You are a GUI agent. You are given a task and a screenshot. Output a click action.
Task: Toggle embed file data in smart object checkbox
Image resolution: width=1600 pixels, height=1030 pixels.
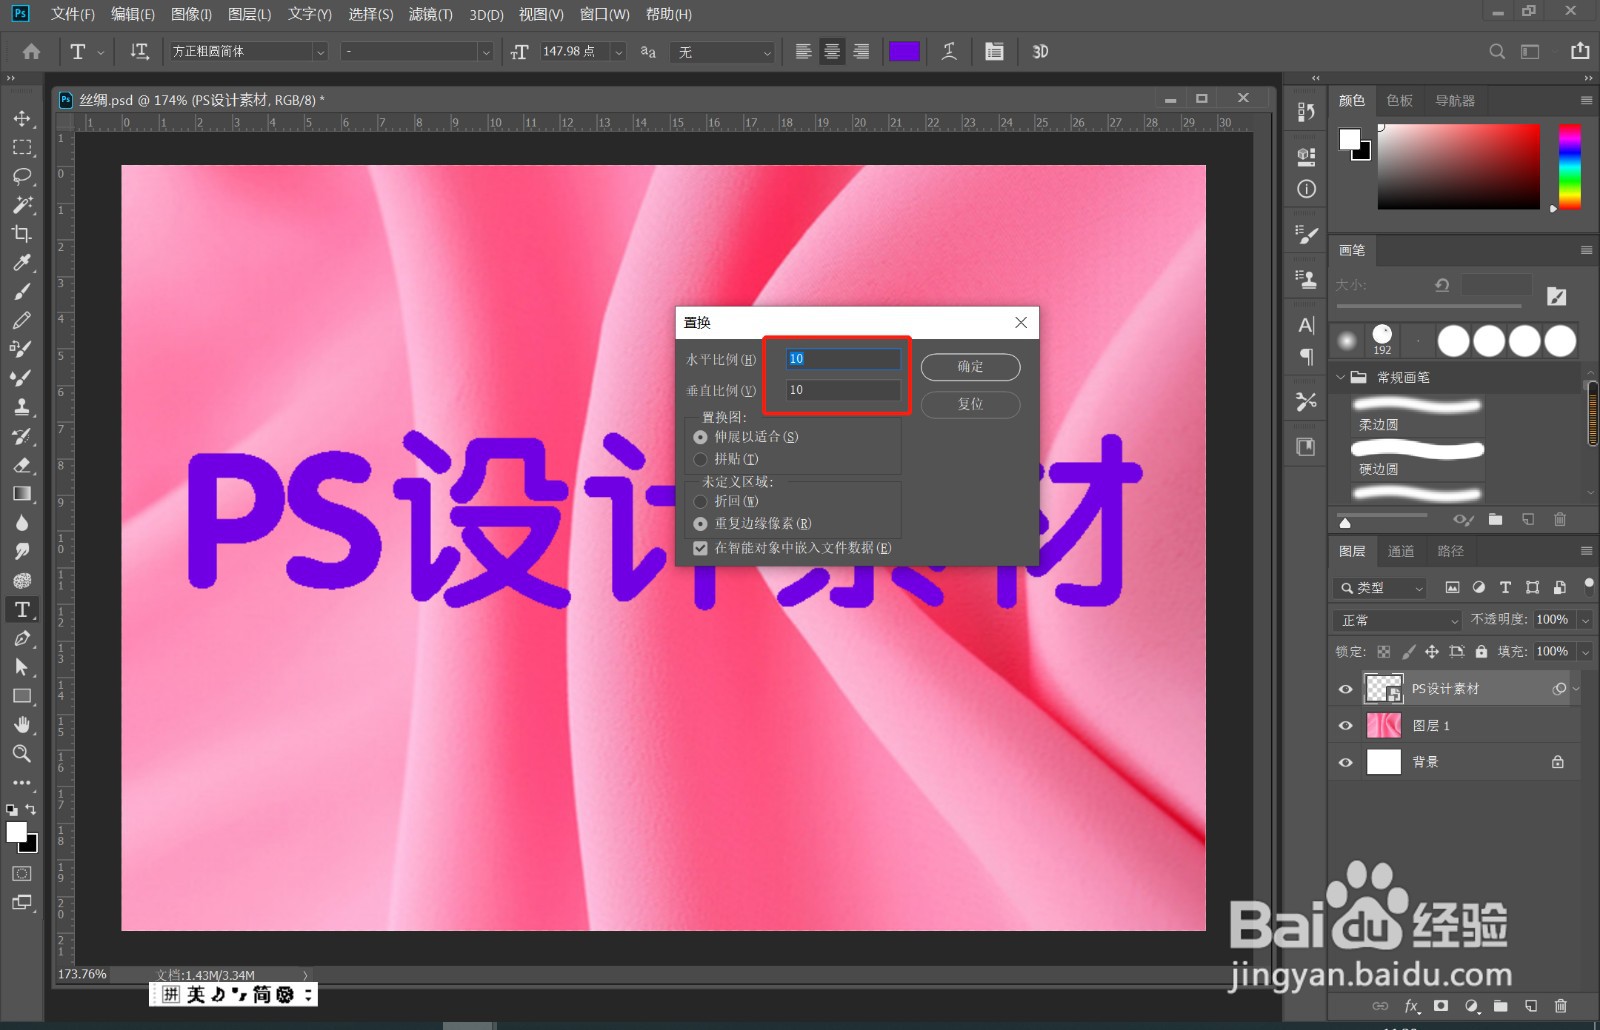[x=700, y=548]
